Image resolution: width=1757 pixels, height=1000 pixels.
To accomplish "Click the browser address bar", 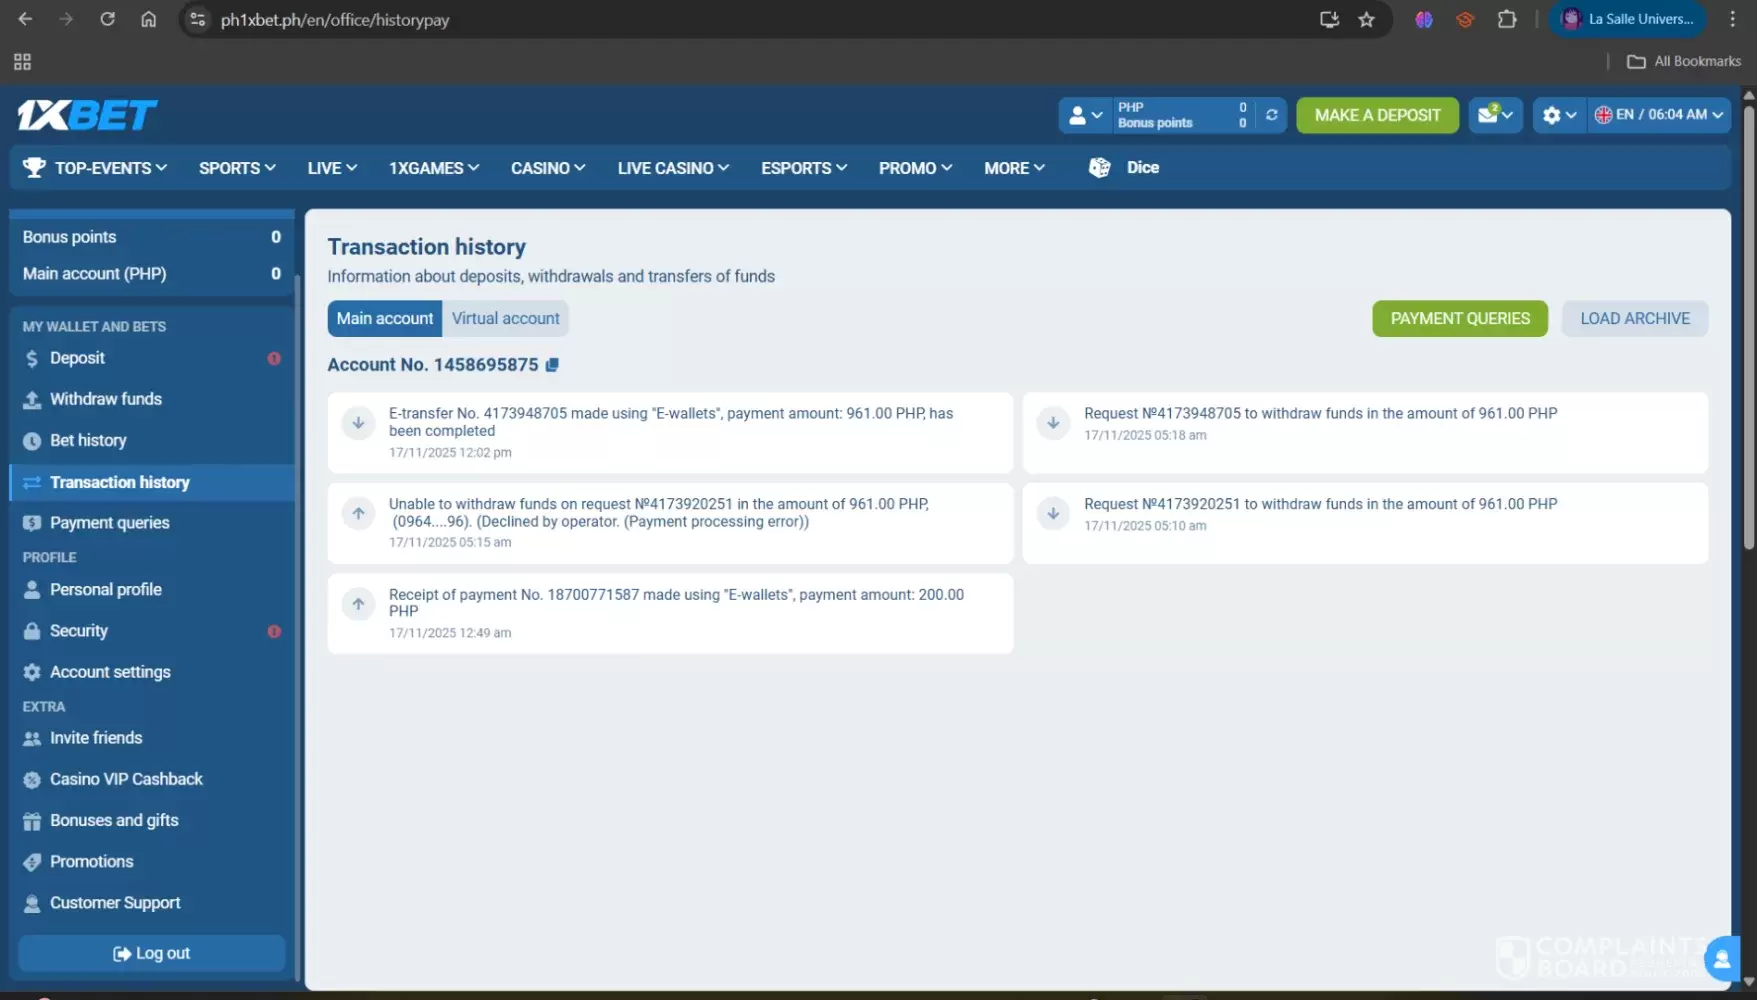I will coord(700,20).
